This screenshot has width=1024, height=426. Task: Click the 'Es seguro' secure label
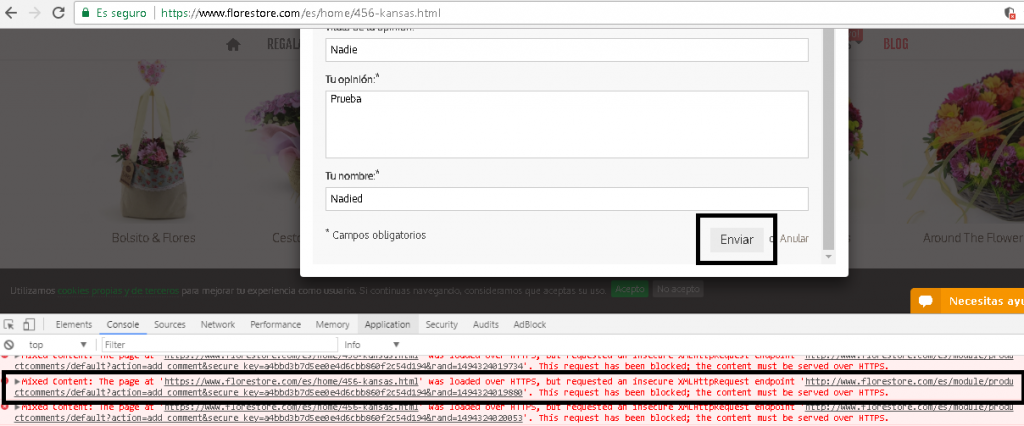(121, 12)
